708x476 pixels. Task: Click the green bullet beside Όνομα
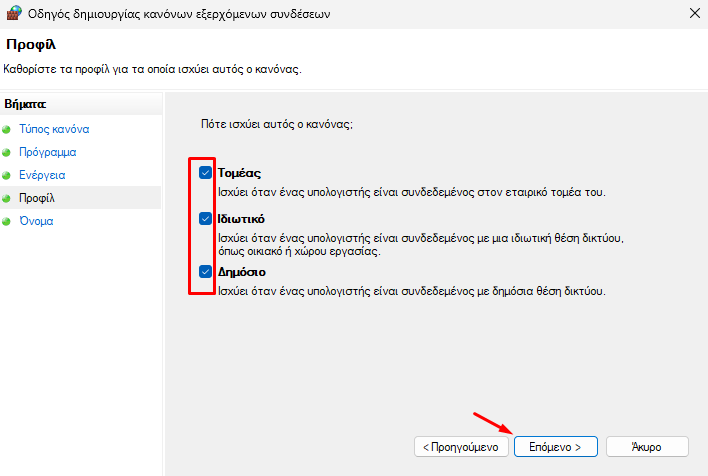[x=6, y=221]
